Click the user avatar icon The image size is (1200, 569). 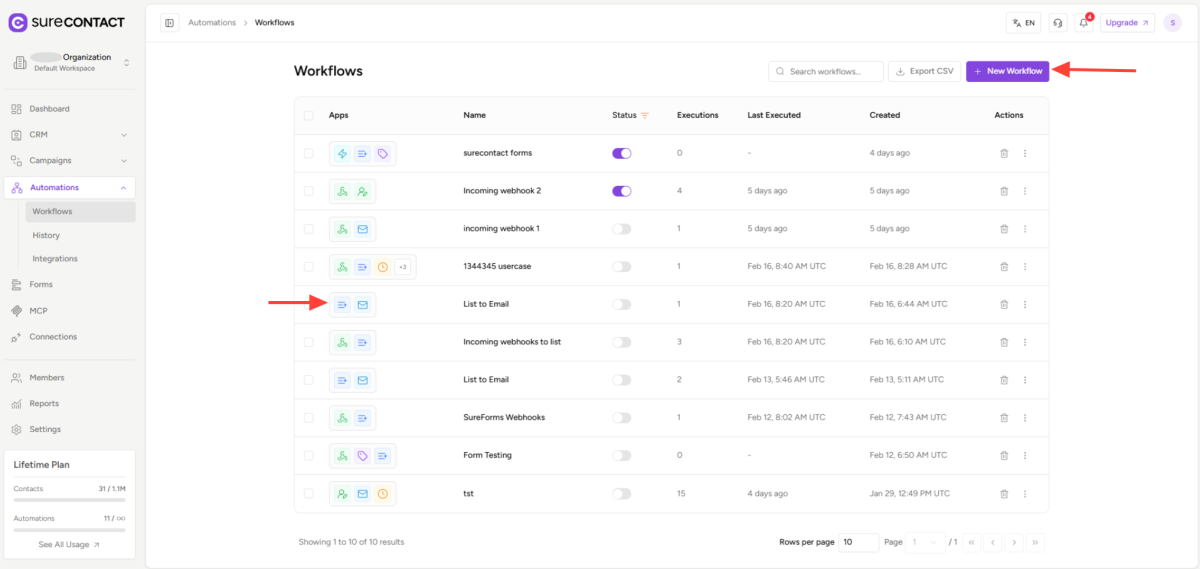pyautogui.click(x=1172, y=23)
